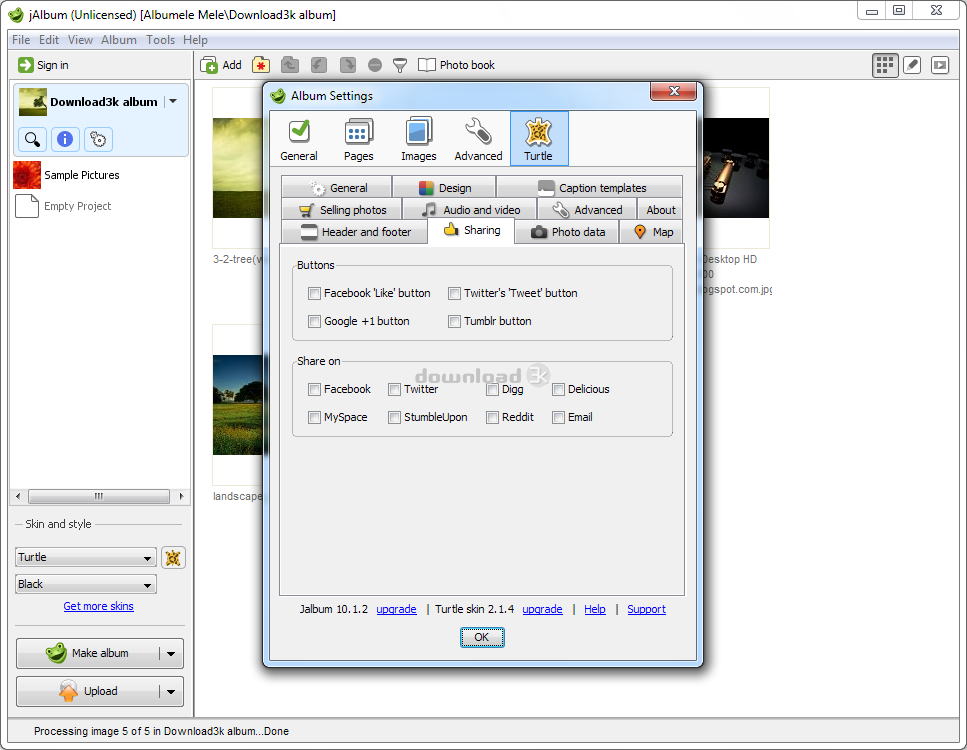
Task: Click the search magnifier under Download3k album
Action: (32, 139)
